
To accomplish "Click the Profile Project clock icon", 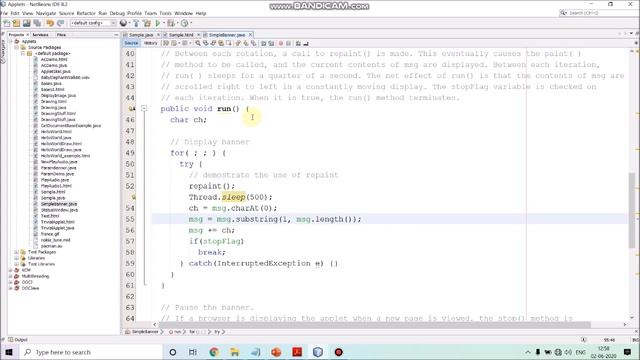I will tap(184, 23).
